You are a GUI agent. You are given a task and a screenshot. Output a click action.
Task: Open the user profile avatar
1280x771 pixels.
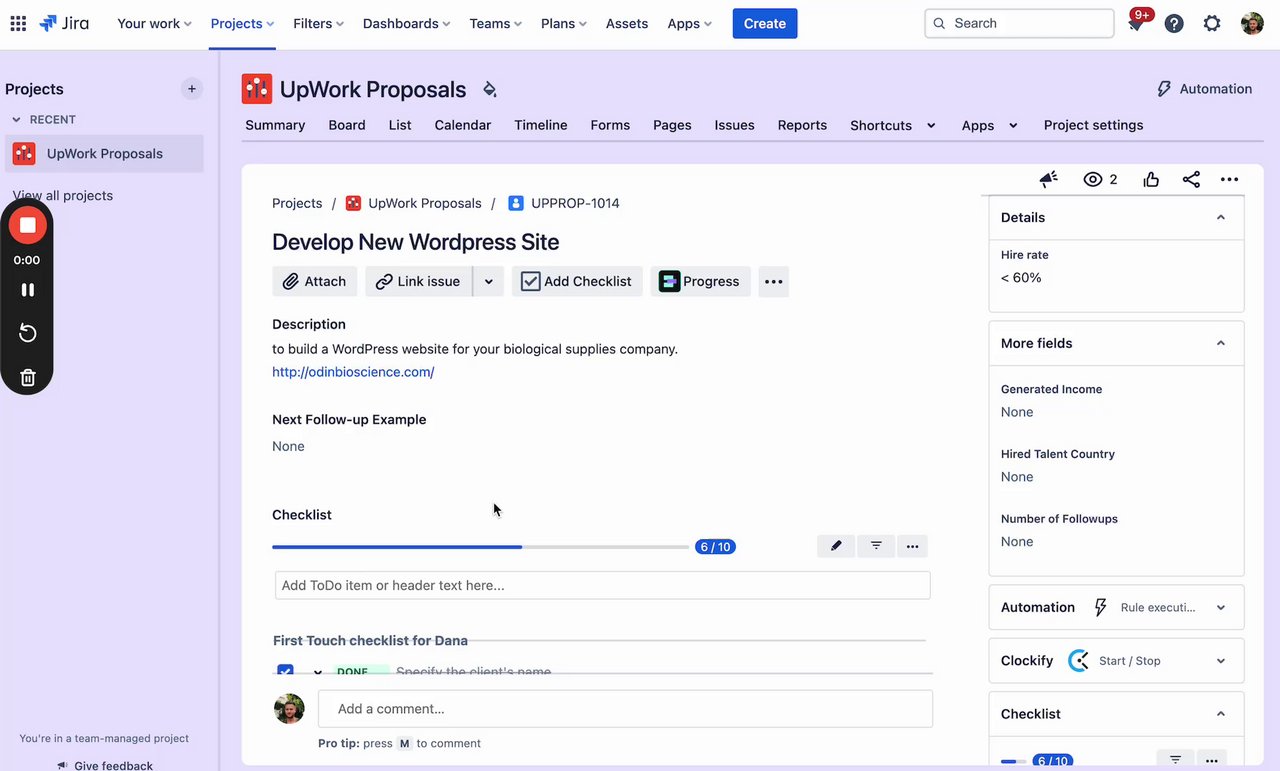(1252, 23)
